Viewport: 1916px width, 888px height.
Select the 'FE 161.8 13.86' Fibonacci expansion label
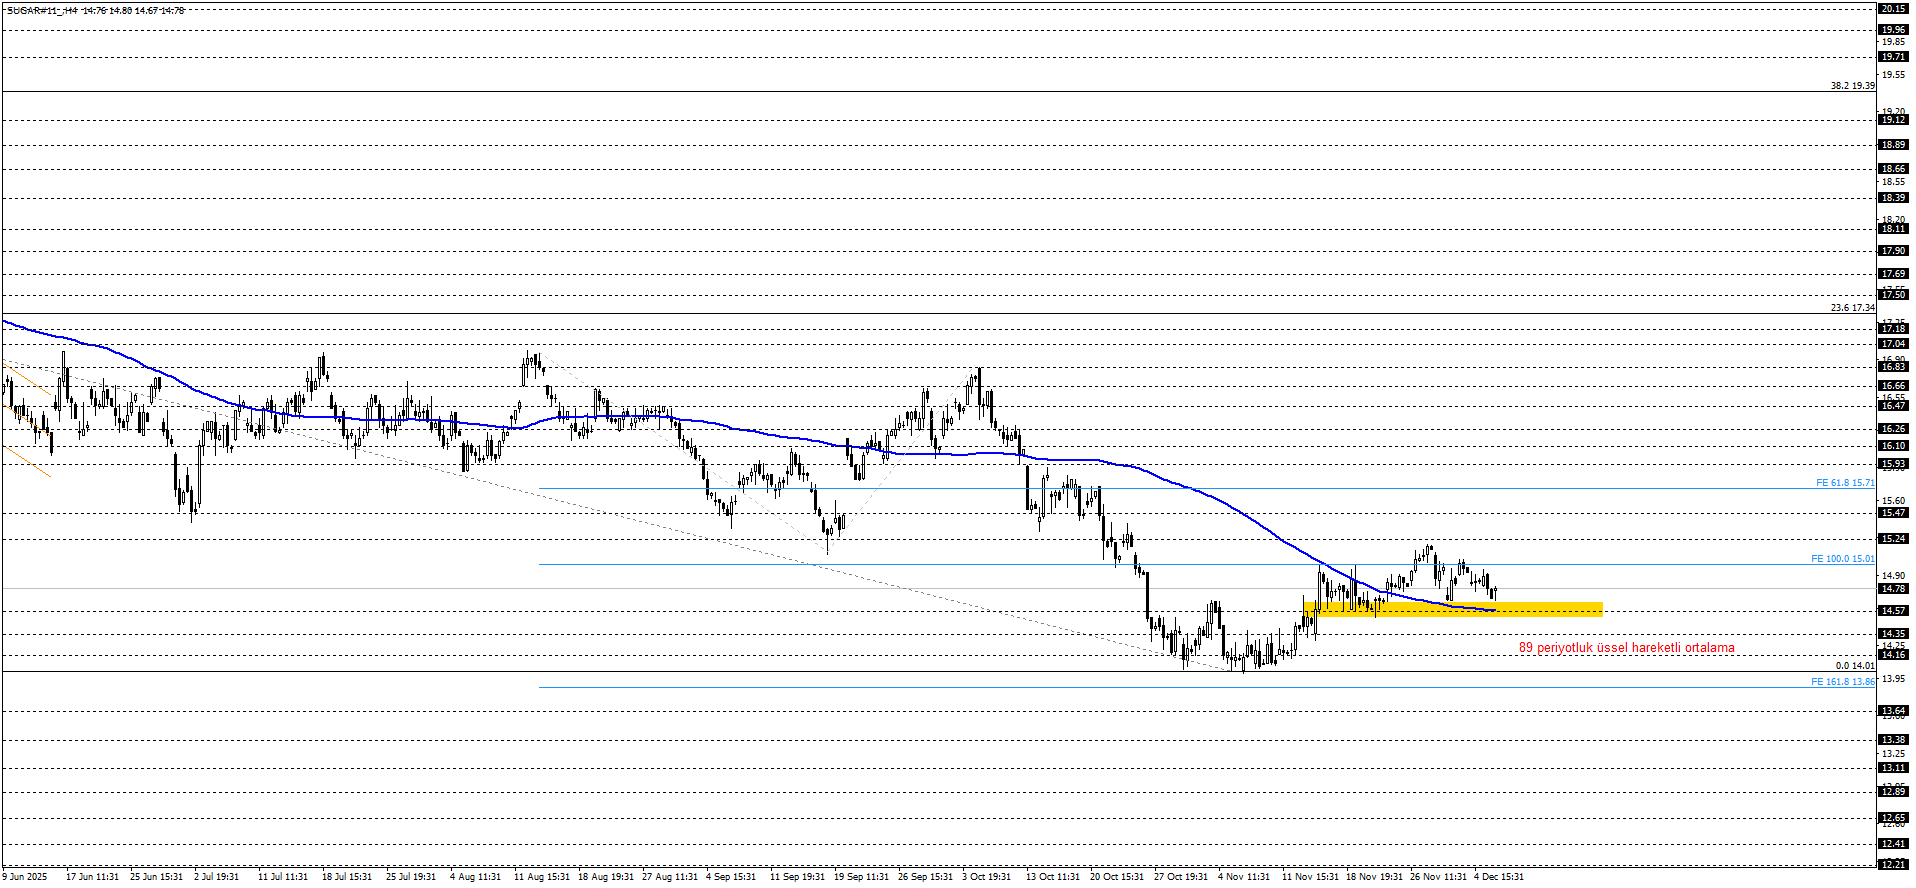[1842, 682]
